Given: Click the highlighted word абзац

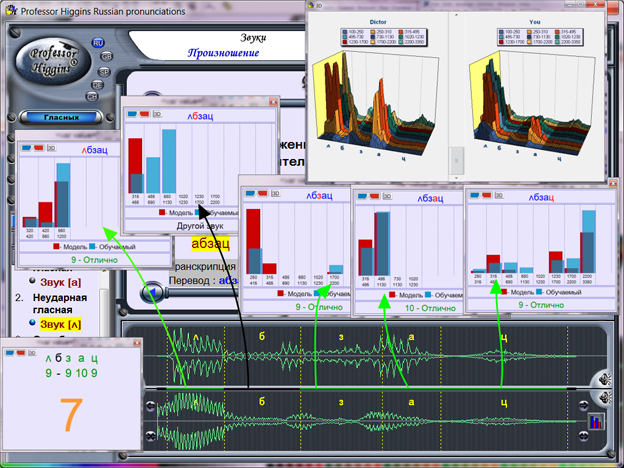Looking at the screenshot, I should pos(210,243).
